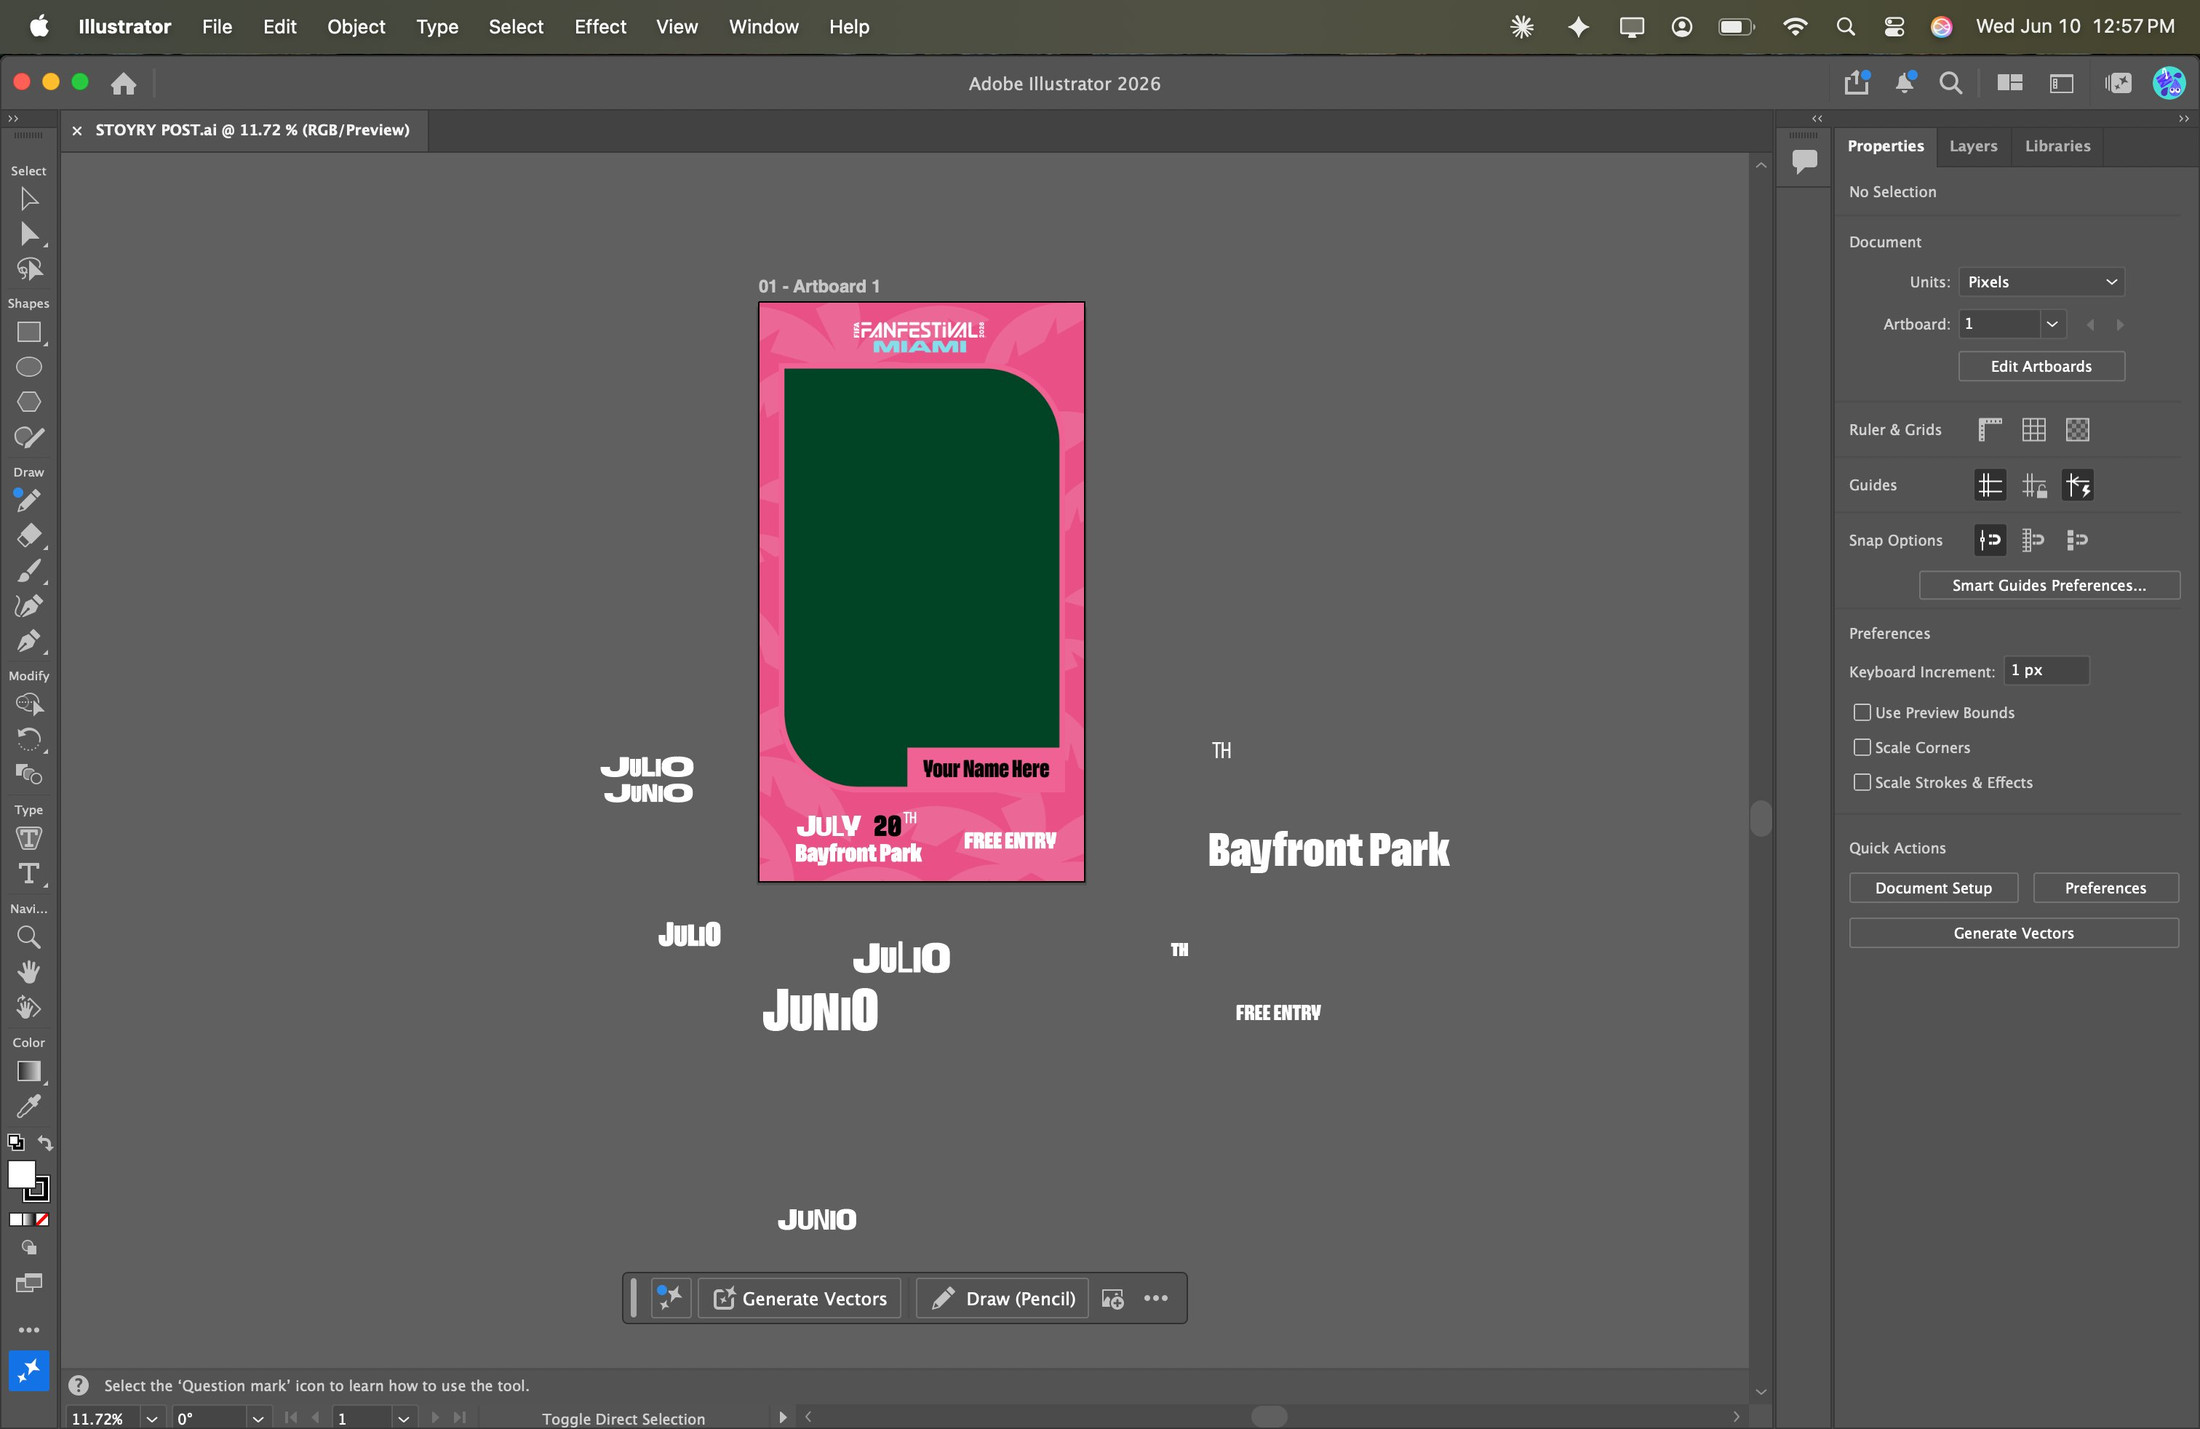Viewport: 2200px width, 1429px height.
Task: Select the Rotate tool
Action: [x=28, y=739]
